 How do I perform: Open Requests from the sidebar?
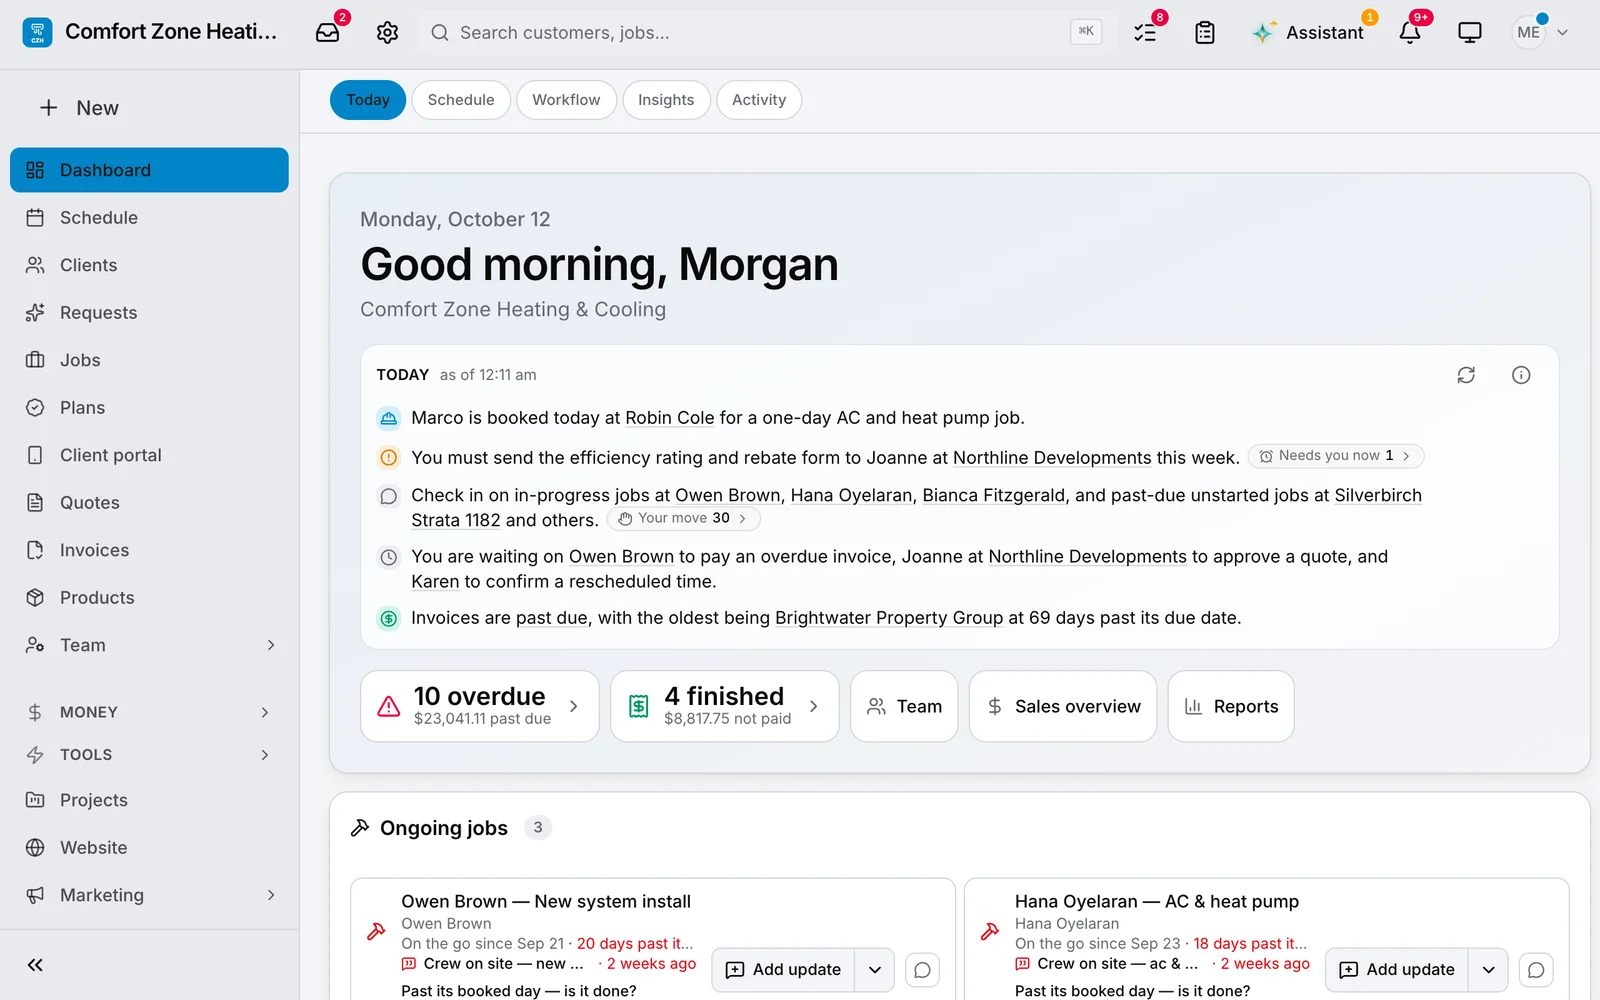pyautogui.click(x=149, y=312)
